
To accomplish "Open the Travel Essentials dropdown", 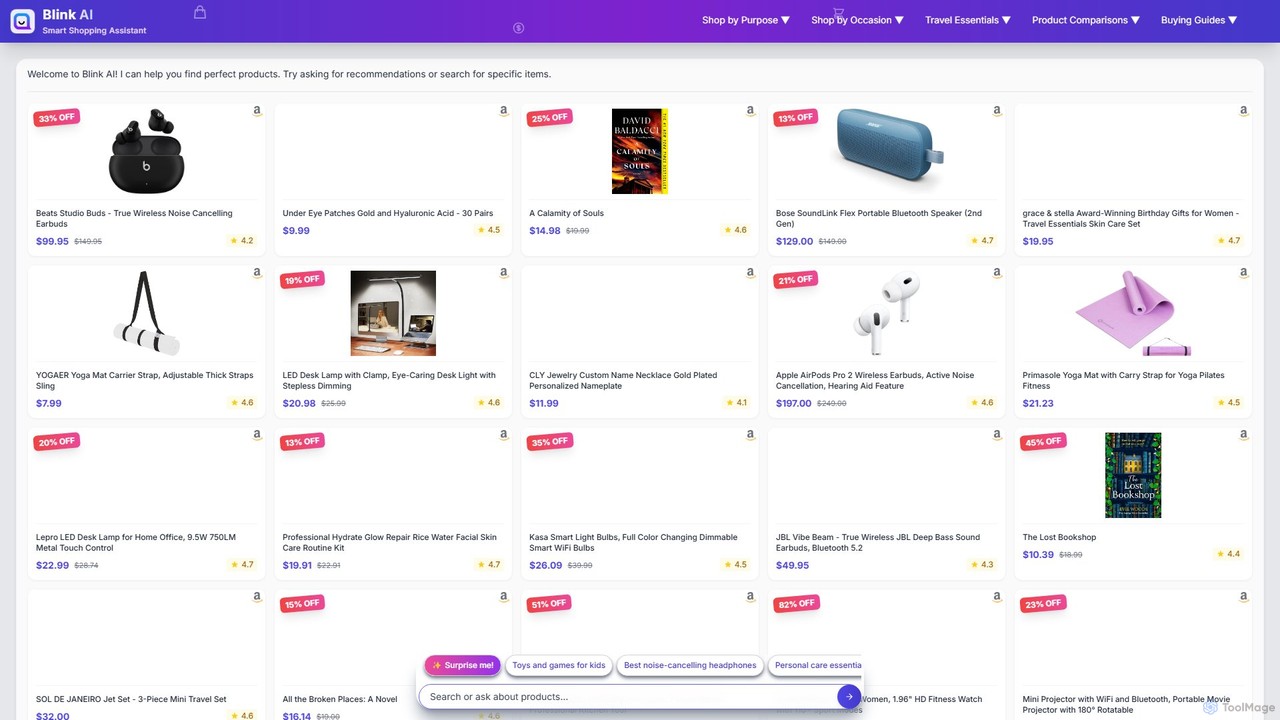I will click(x=968, y=20).
